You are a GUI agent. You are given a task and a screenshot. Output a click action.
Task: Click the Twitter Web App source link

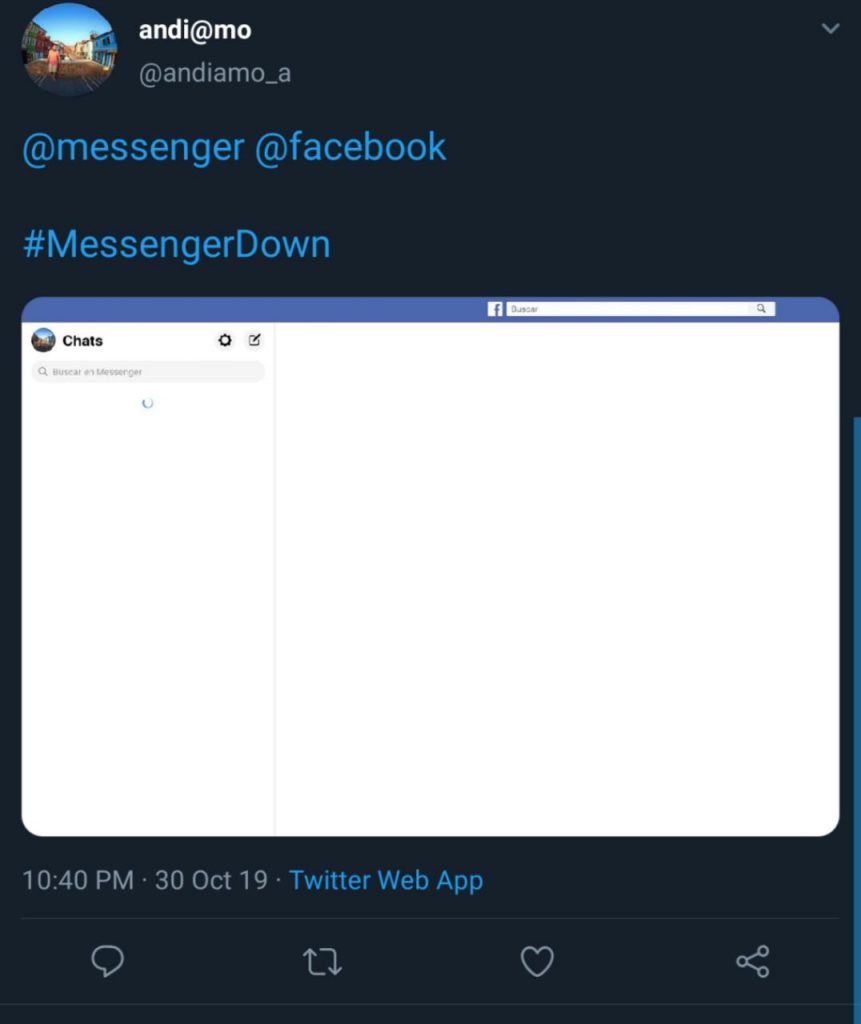[x=386, y=880]
